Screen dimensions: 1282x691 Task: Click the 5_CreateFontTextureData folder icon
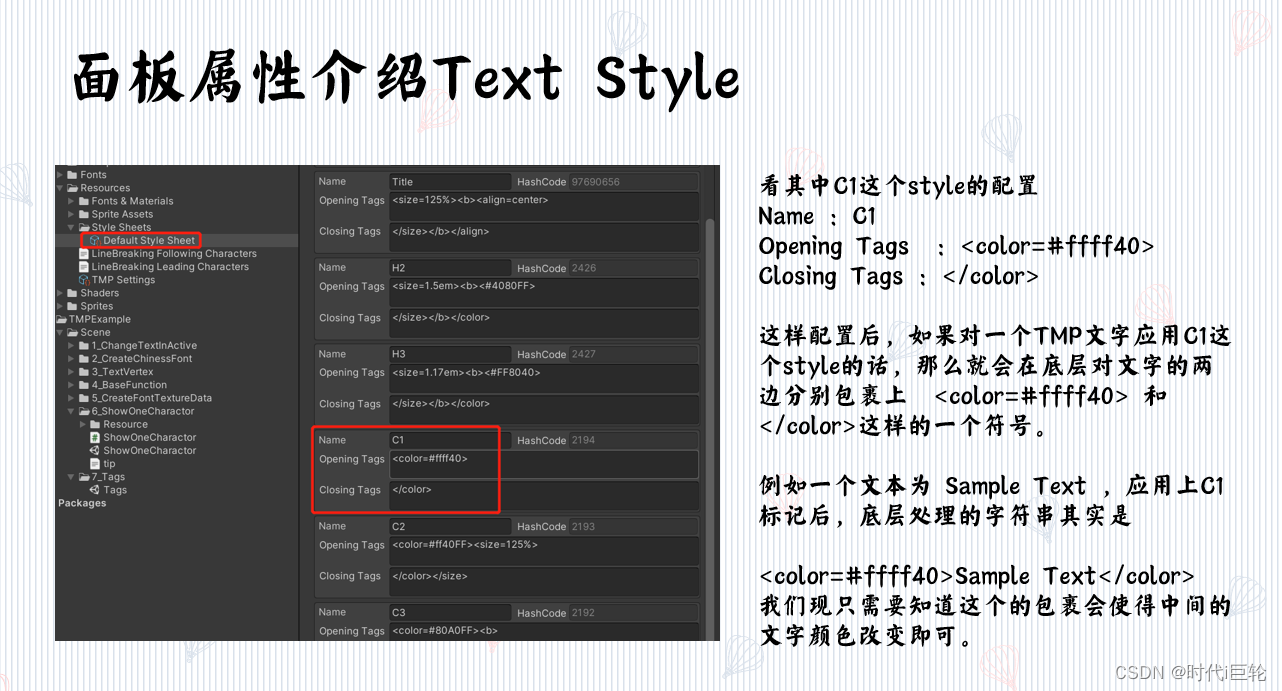(85, 398)
